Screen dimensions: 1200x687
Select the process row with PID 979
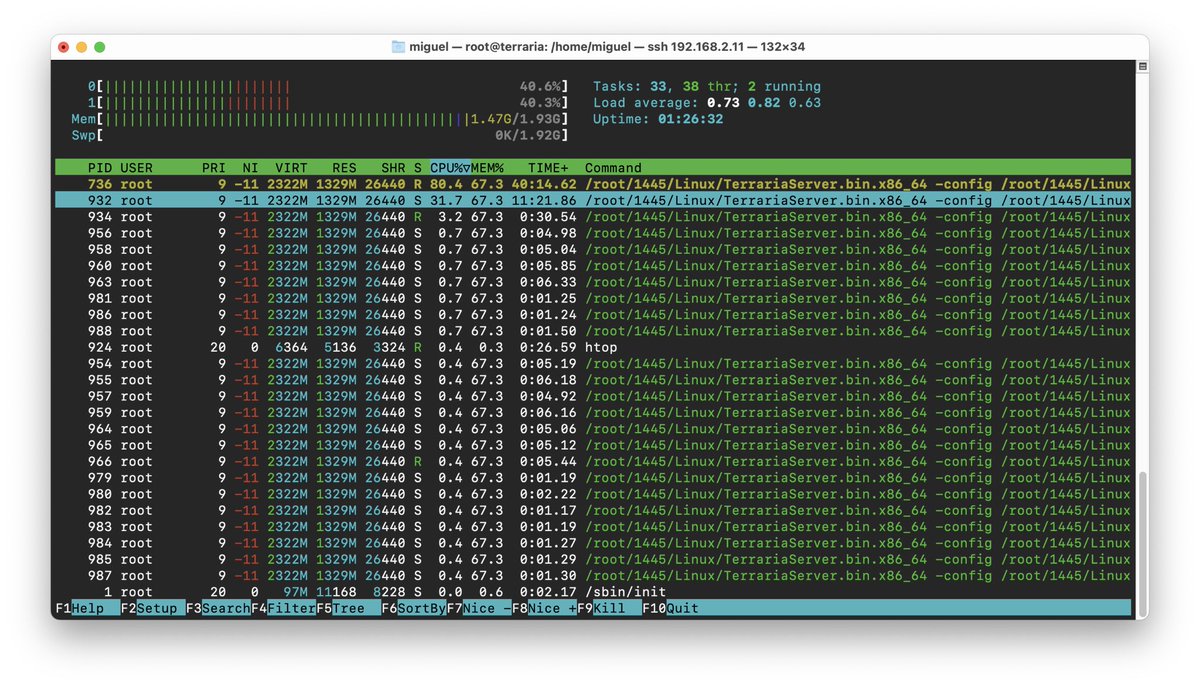pos(593,478)
